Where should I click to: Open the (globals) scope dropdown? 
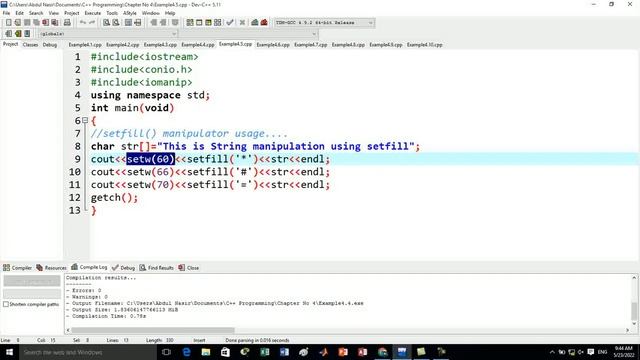(x=108, y=34)
